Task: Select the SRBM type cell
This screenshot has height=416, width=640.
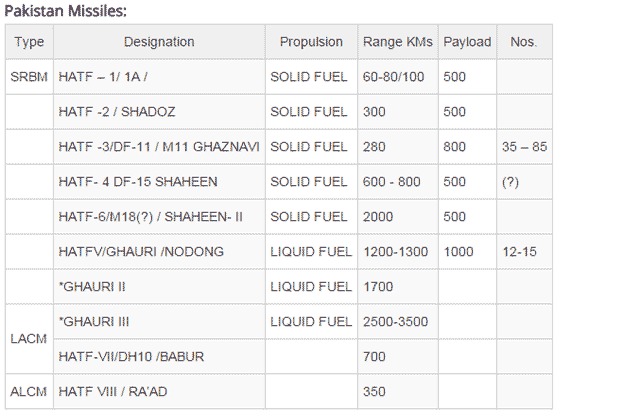Action: (29, 77)
